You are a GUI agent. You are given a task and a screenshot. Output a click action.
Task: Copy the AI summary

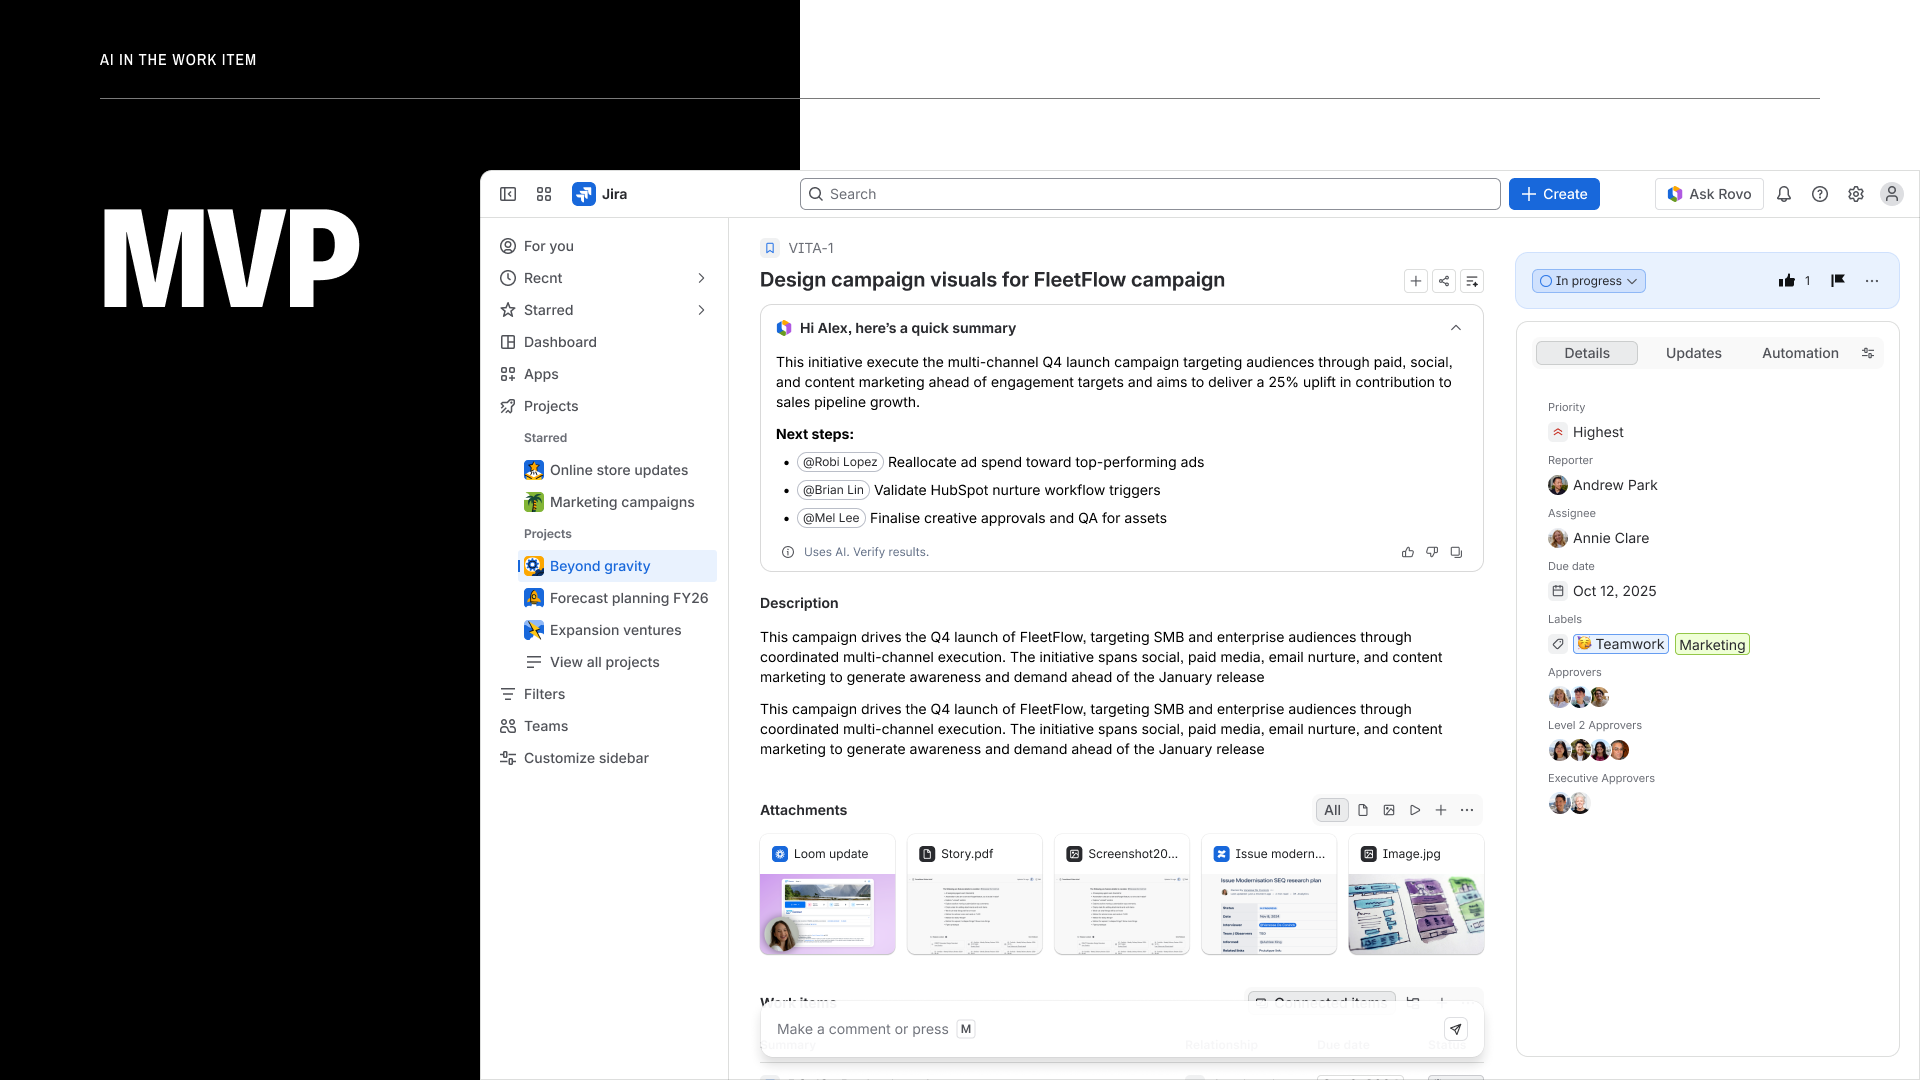[1456, 552]
